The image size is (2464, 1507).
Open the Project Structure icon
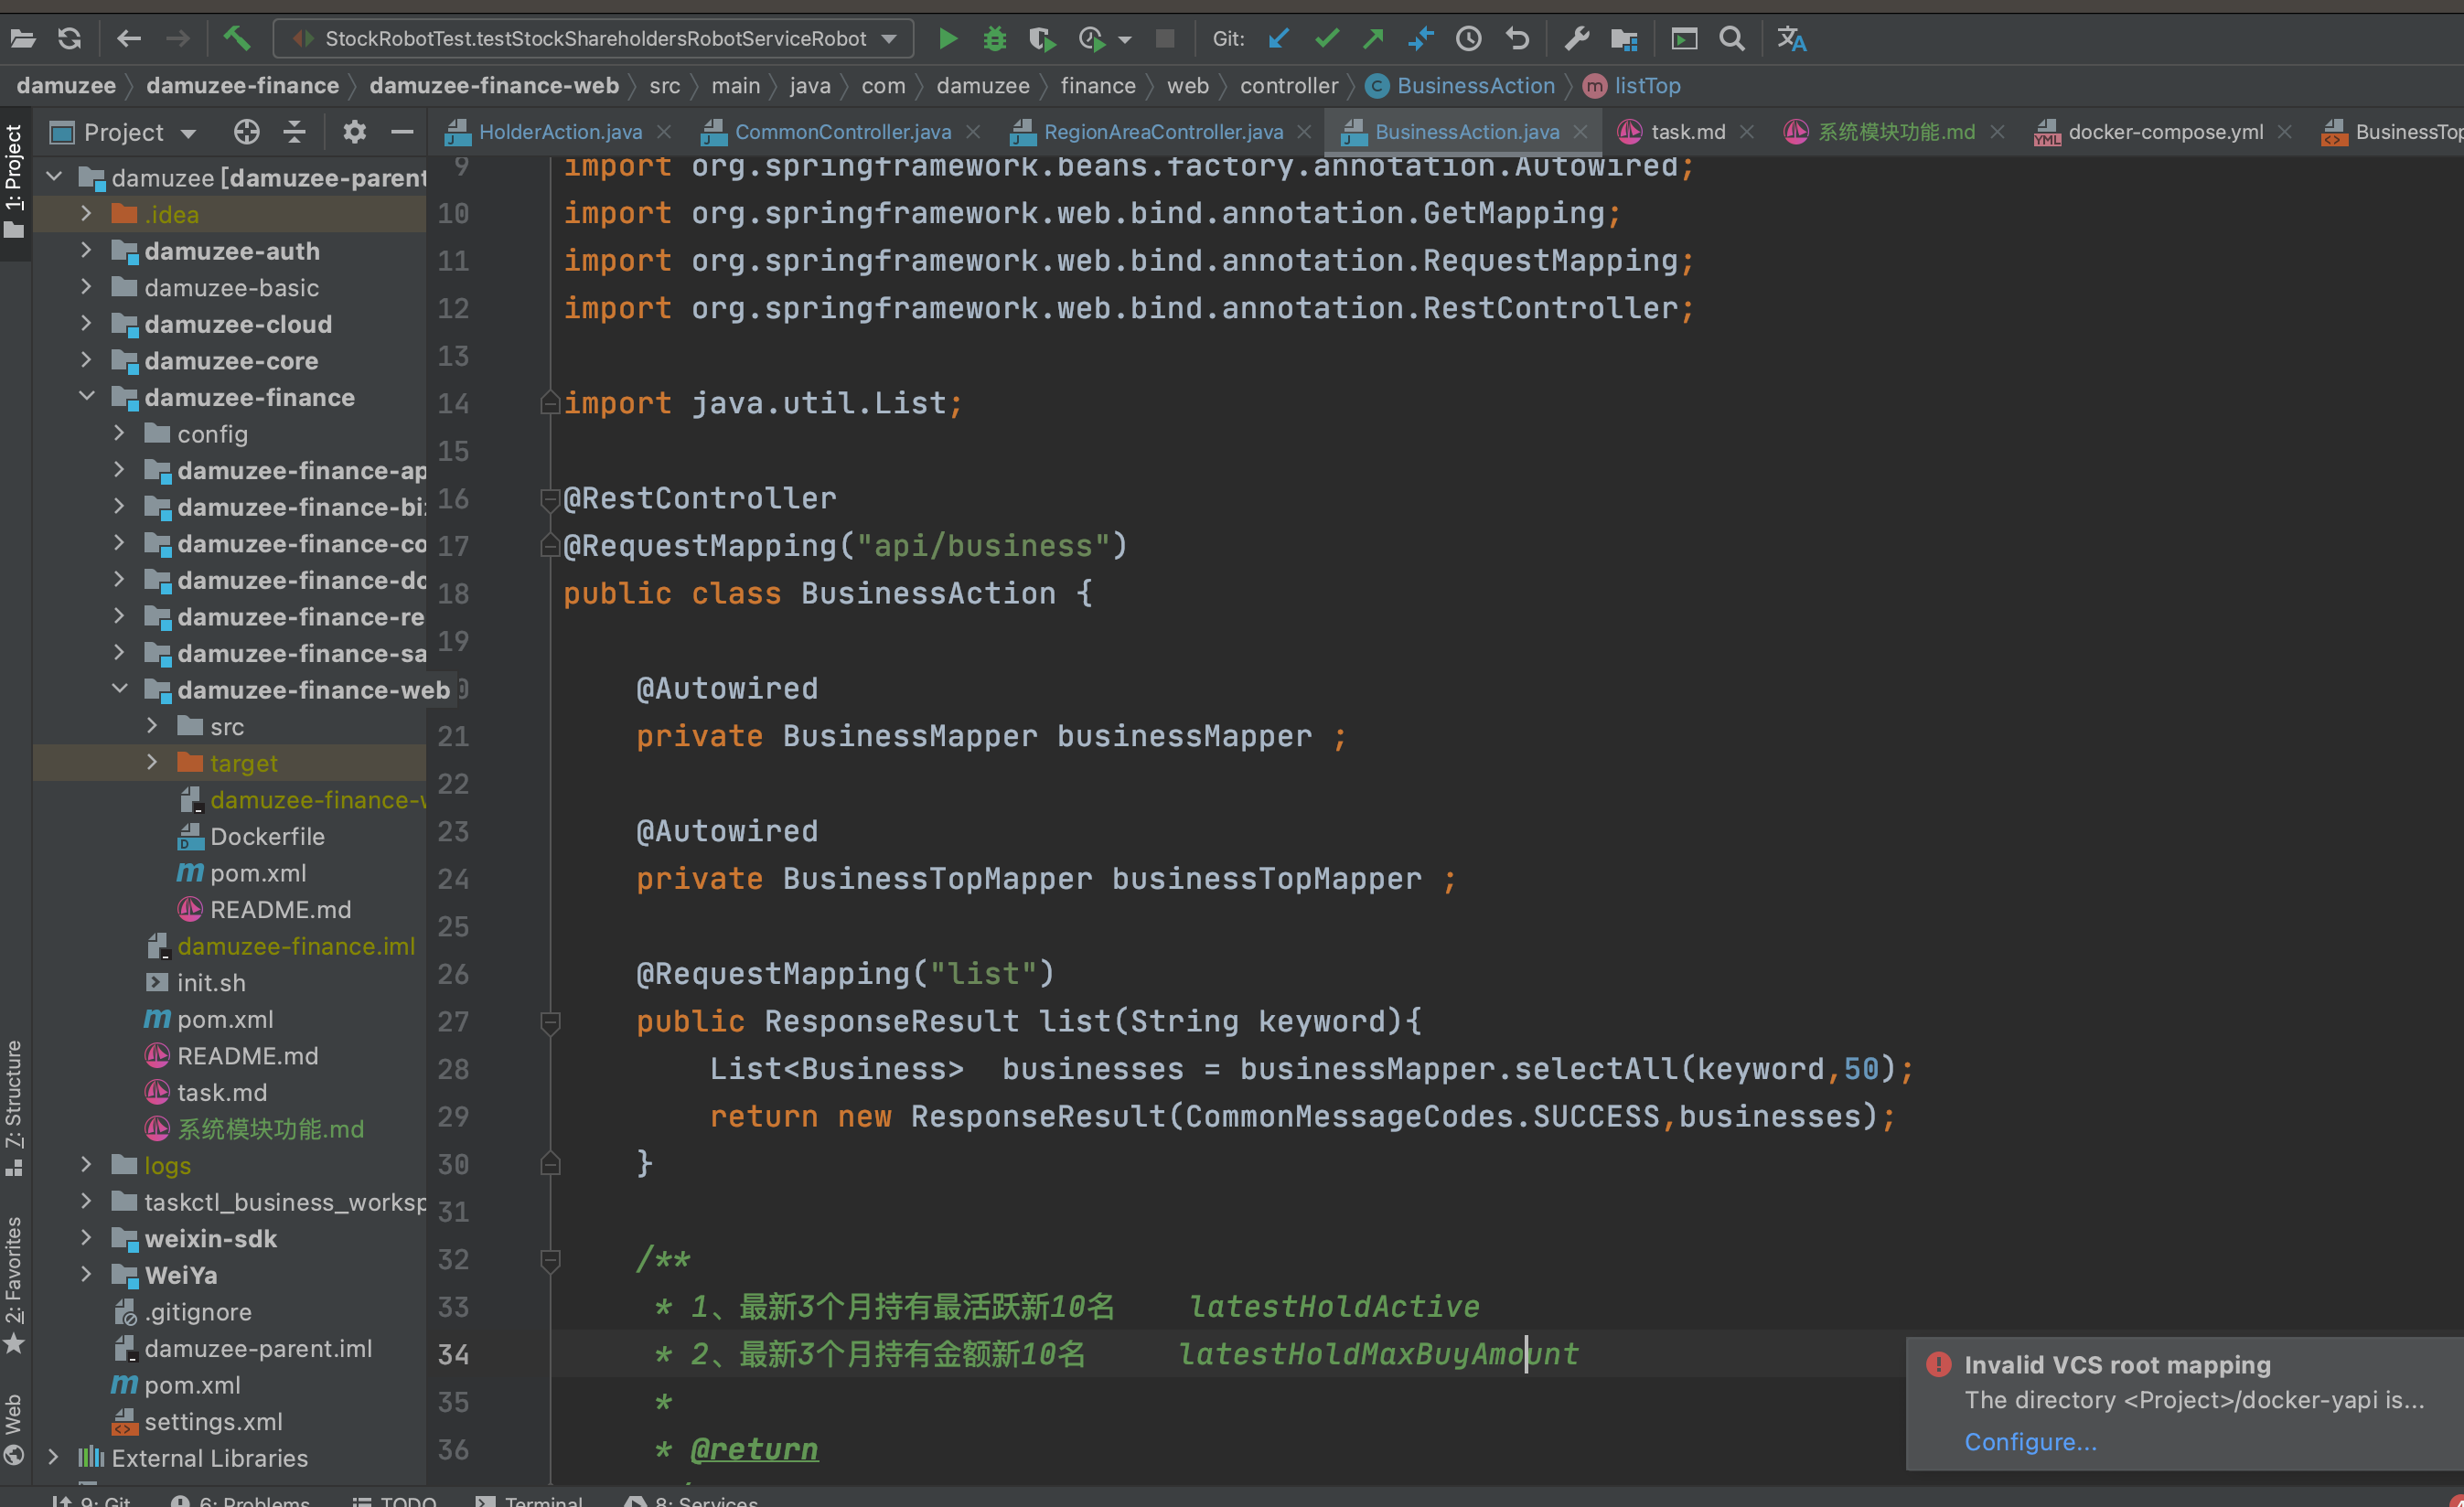point(1624,39)
